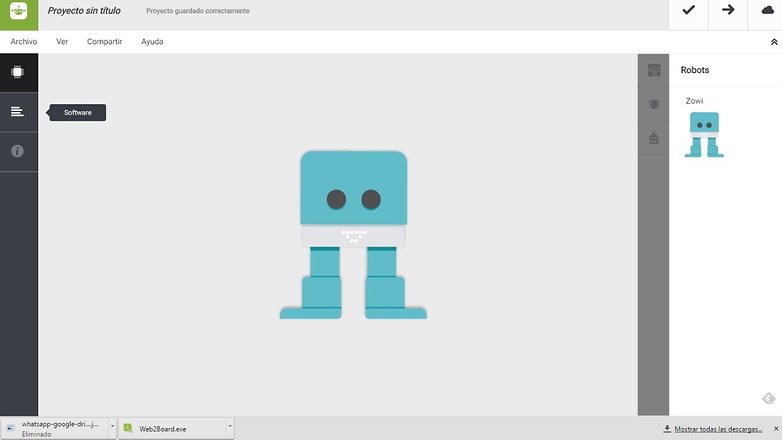The width and height of the screenshot is (782, 440).
Task: Open the Compartir menu
Action: click(x=104, y=42)
